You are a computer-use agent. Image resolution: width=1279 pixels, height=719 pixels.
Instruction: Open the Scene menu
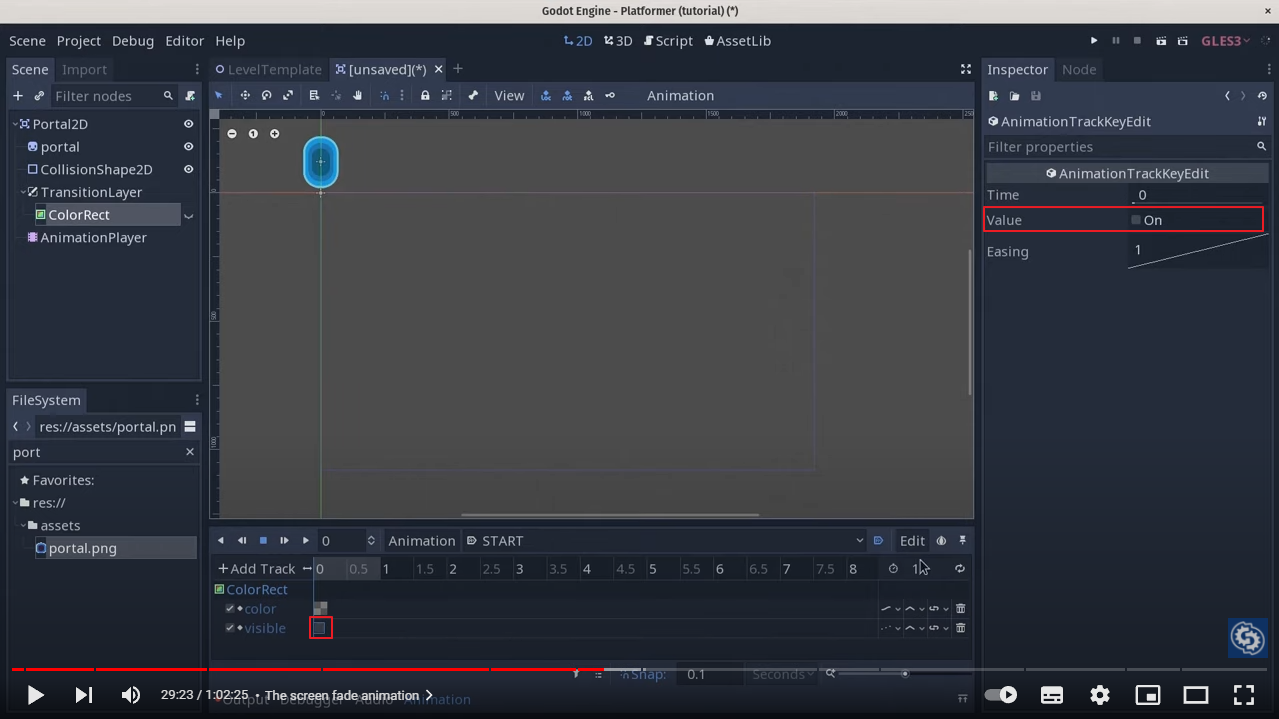click(x=28, y=41)
